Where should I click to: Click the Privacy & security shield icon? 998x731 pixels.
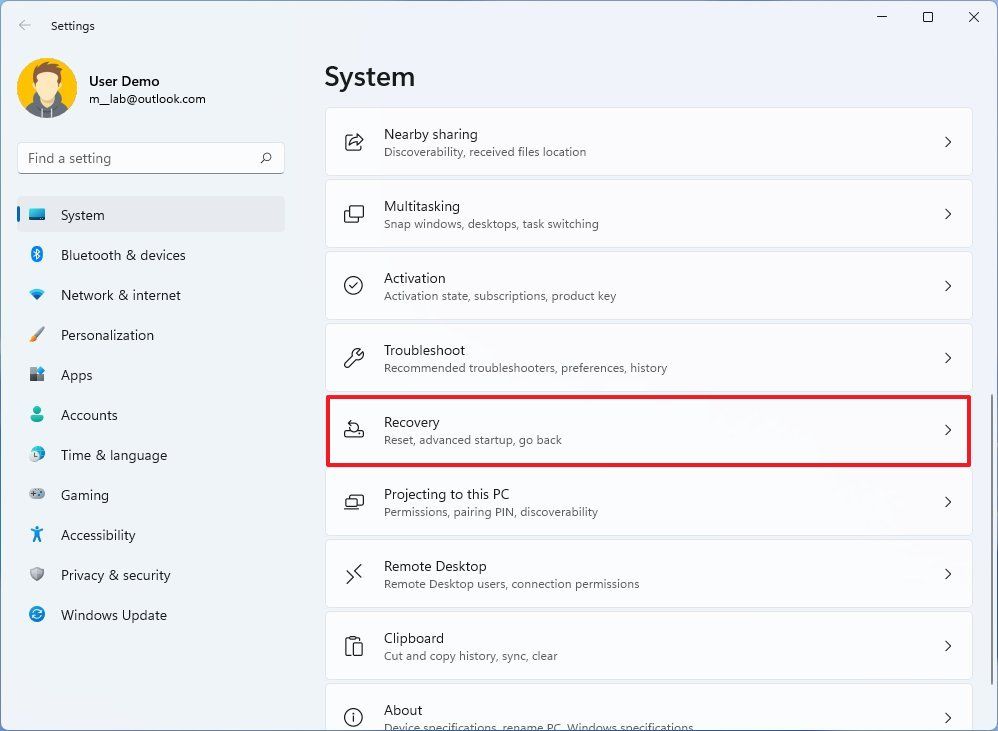pyautogui.click(x=37, y=575)
